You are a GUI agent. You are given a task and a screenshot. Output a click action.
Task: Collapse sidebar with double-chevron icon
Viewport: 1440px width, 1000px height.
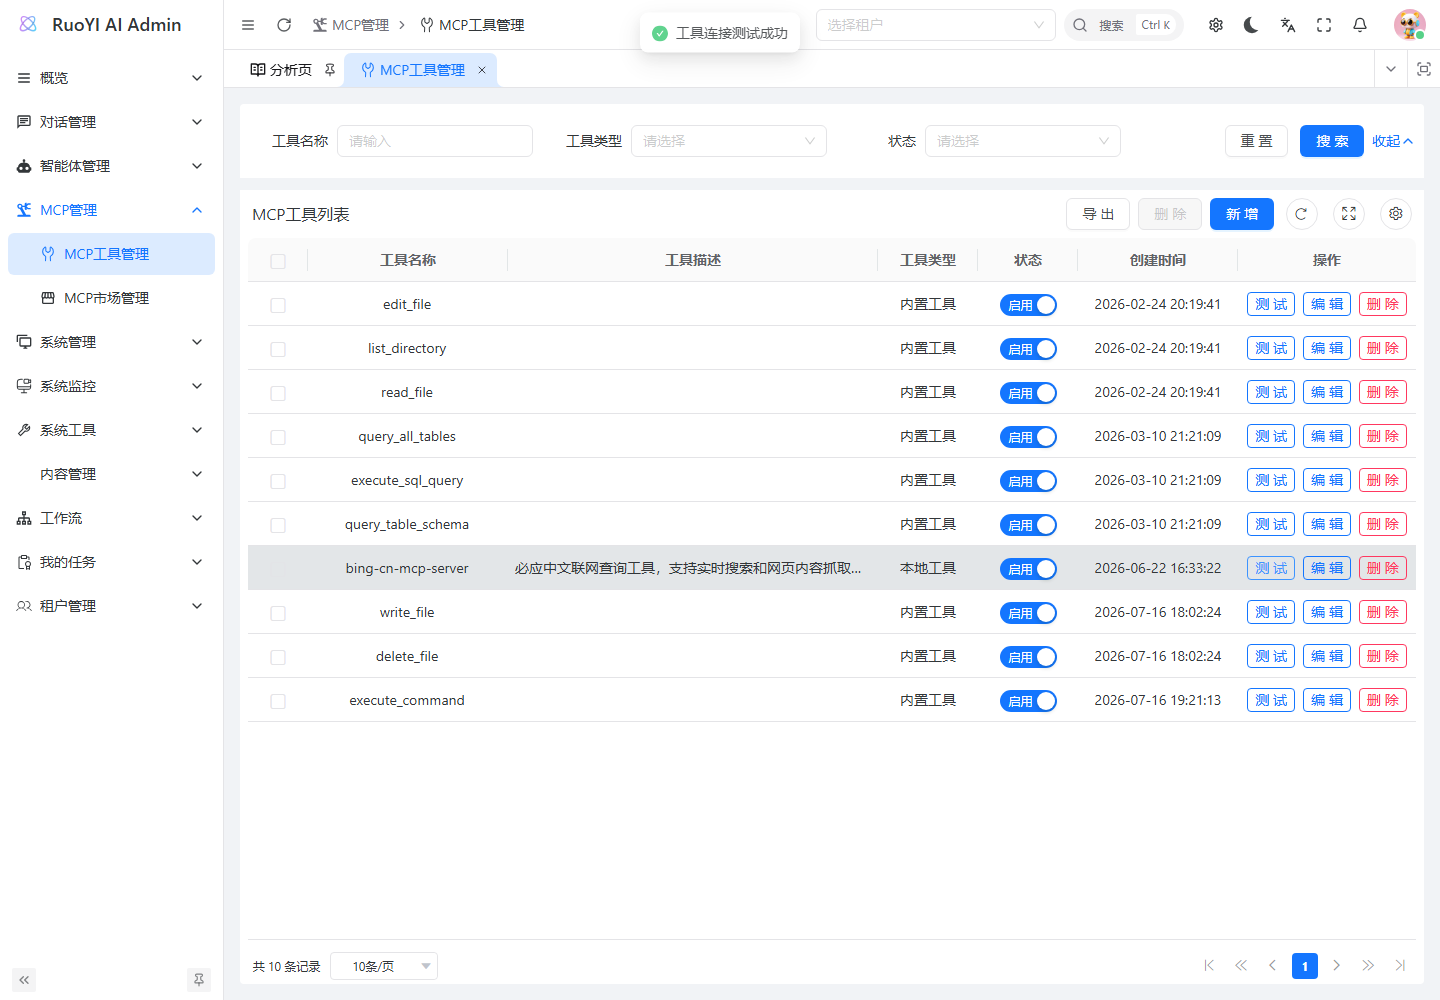tap(24, 980)
